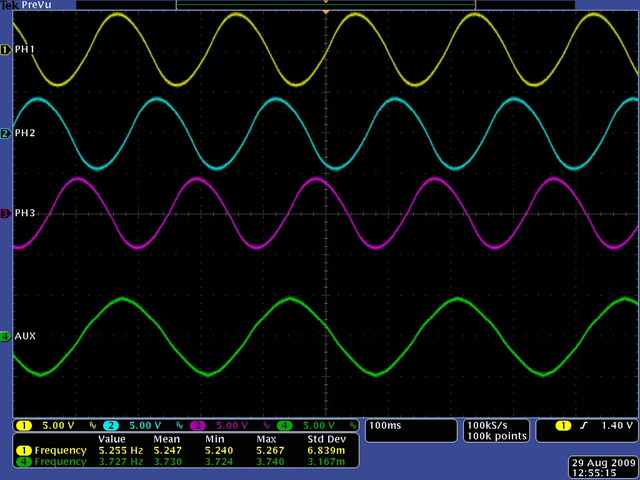This screenshot has height=480, width=640.
Task: Click the record view bar at top
Action: (x=325, y=4)
